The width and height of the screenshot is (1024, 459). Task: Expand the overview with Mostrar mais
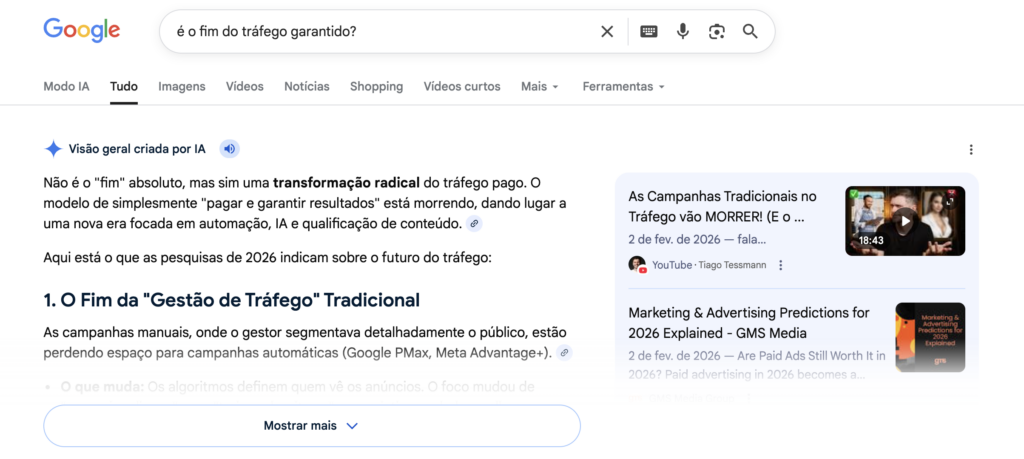311,426
